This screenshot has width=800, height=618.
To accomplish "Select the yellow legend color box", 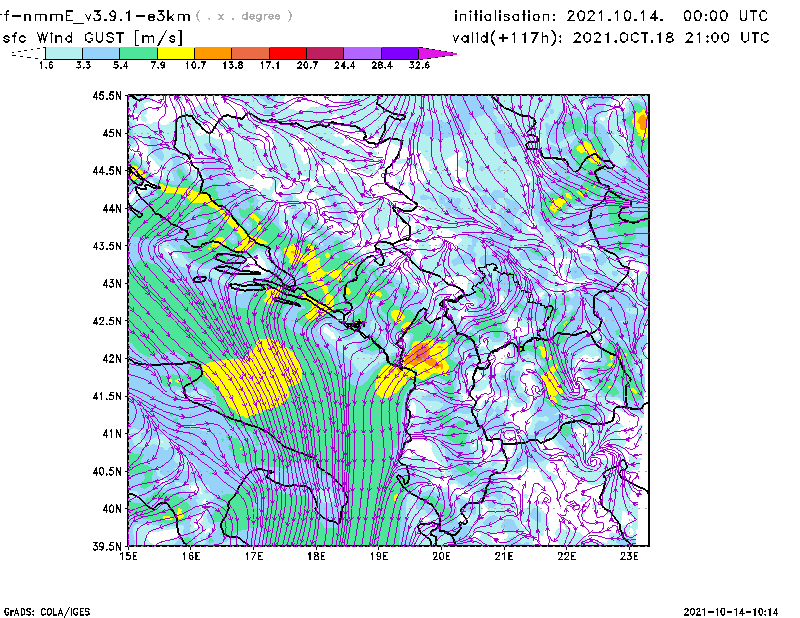I will 176,53.
